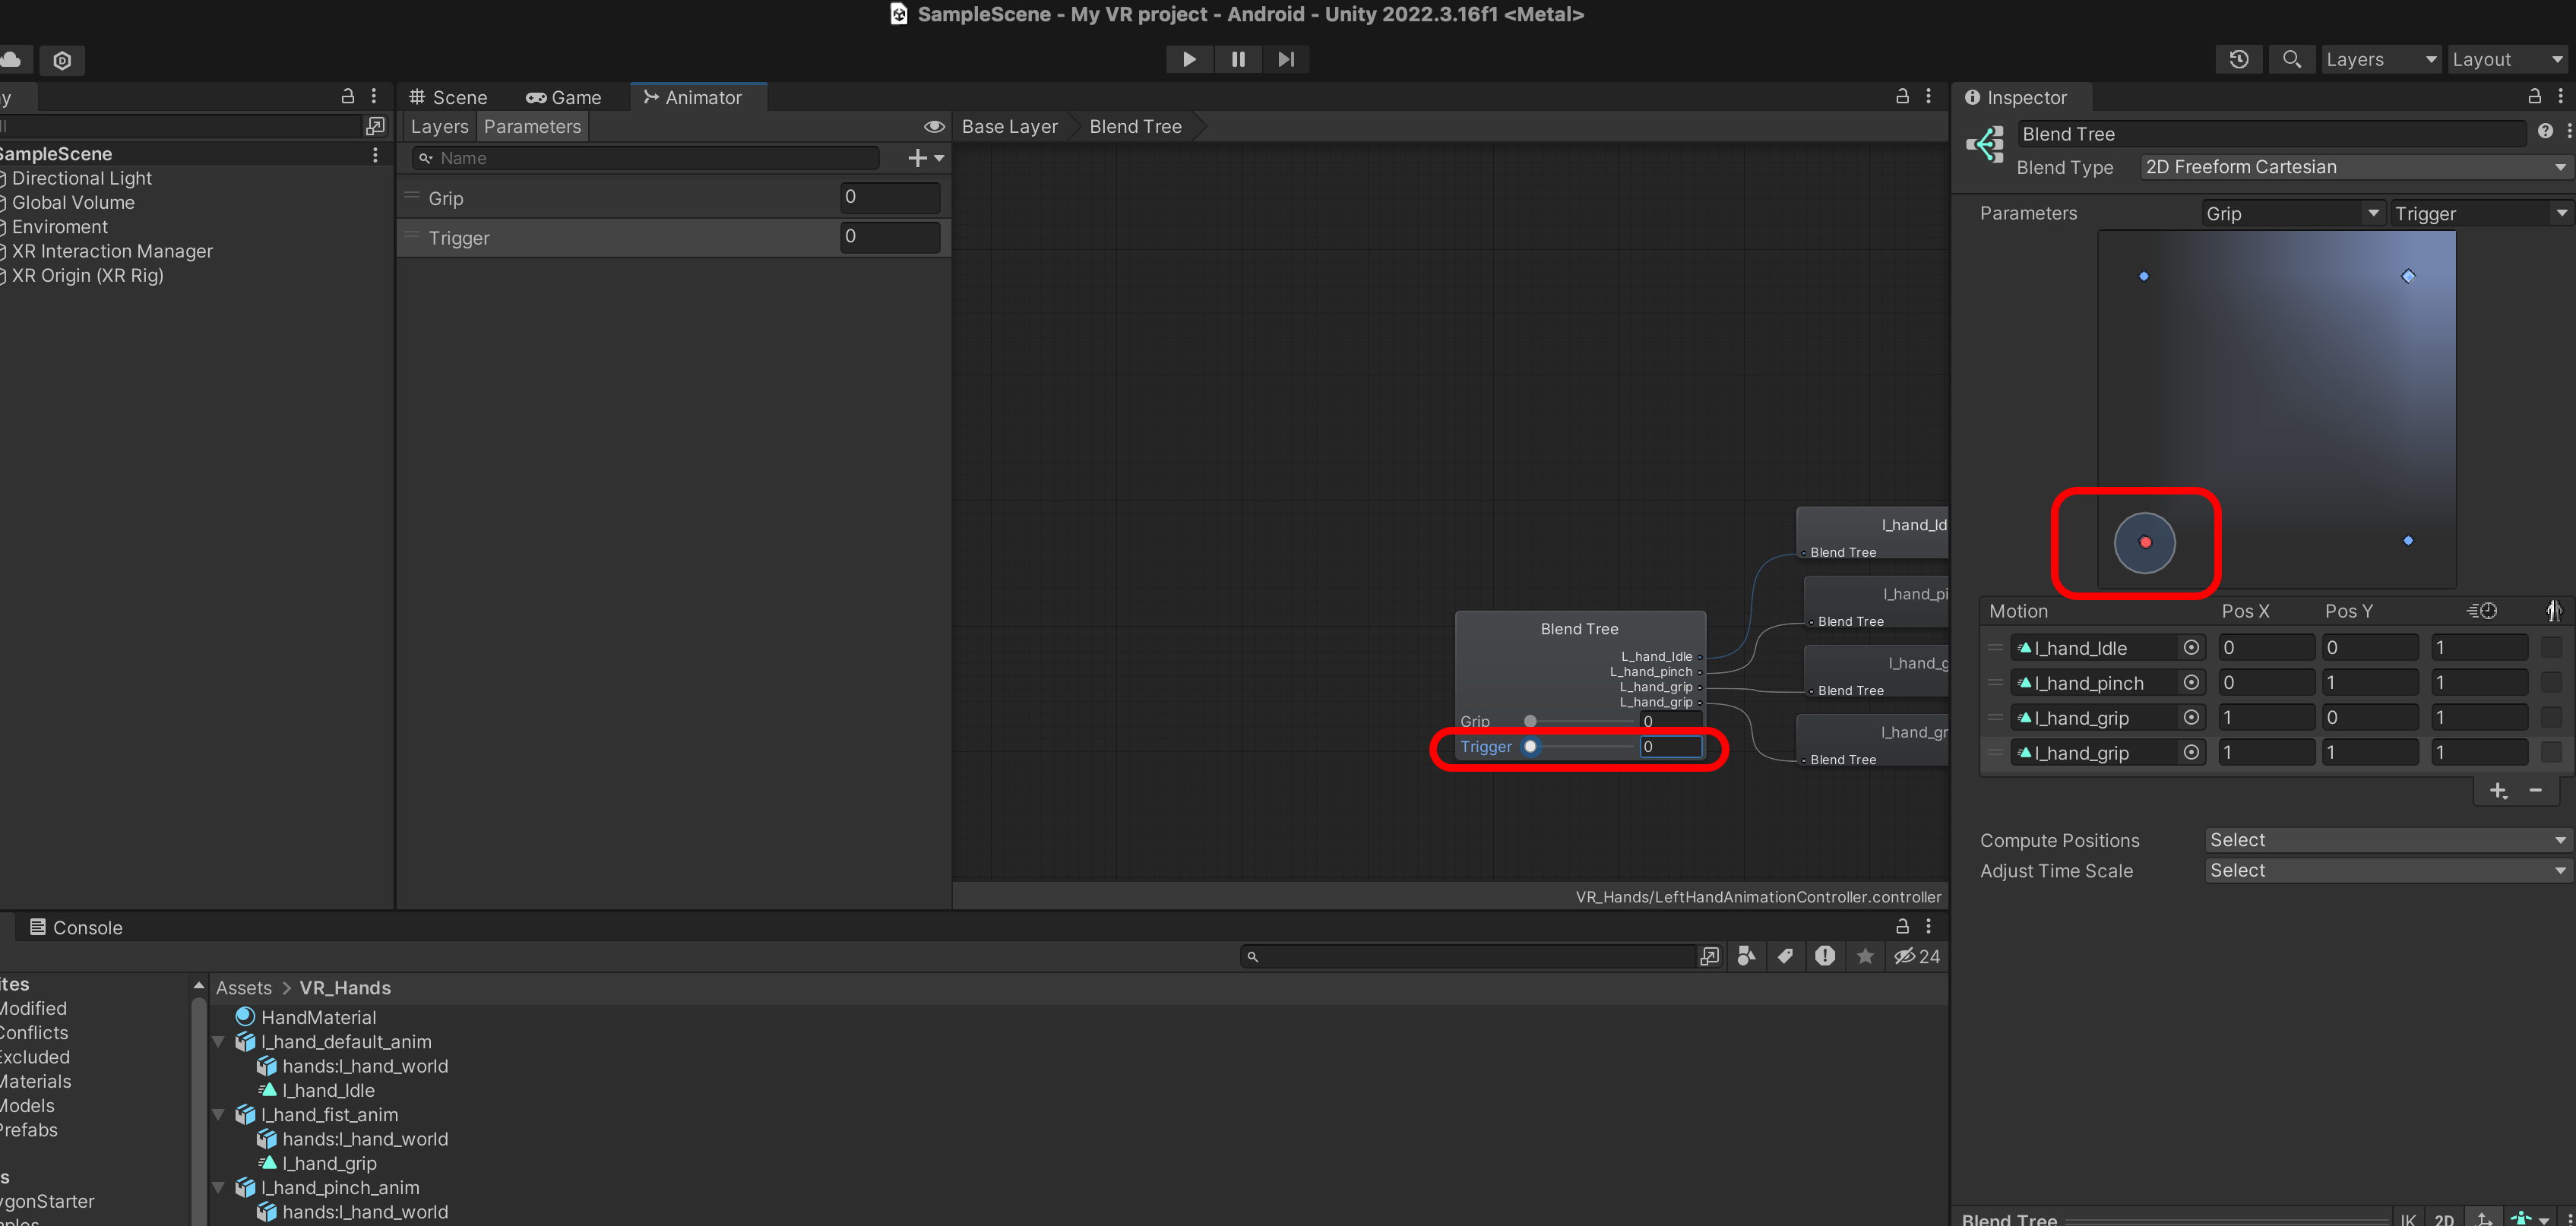Switch to the Scene tab
The height and width of the screenshot is (1226, 2576).
point(449,97)
